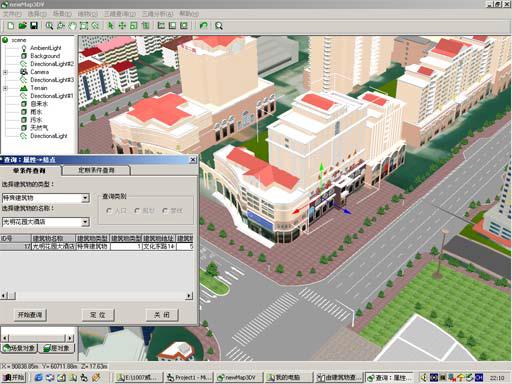512x384 pixels.
Task: Click the results table scrollbar right arrow
Action: [189, 295]
